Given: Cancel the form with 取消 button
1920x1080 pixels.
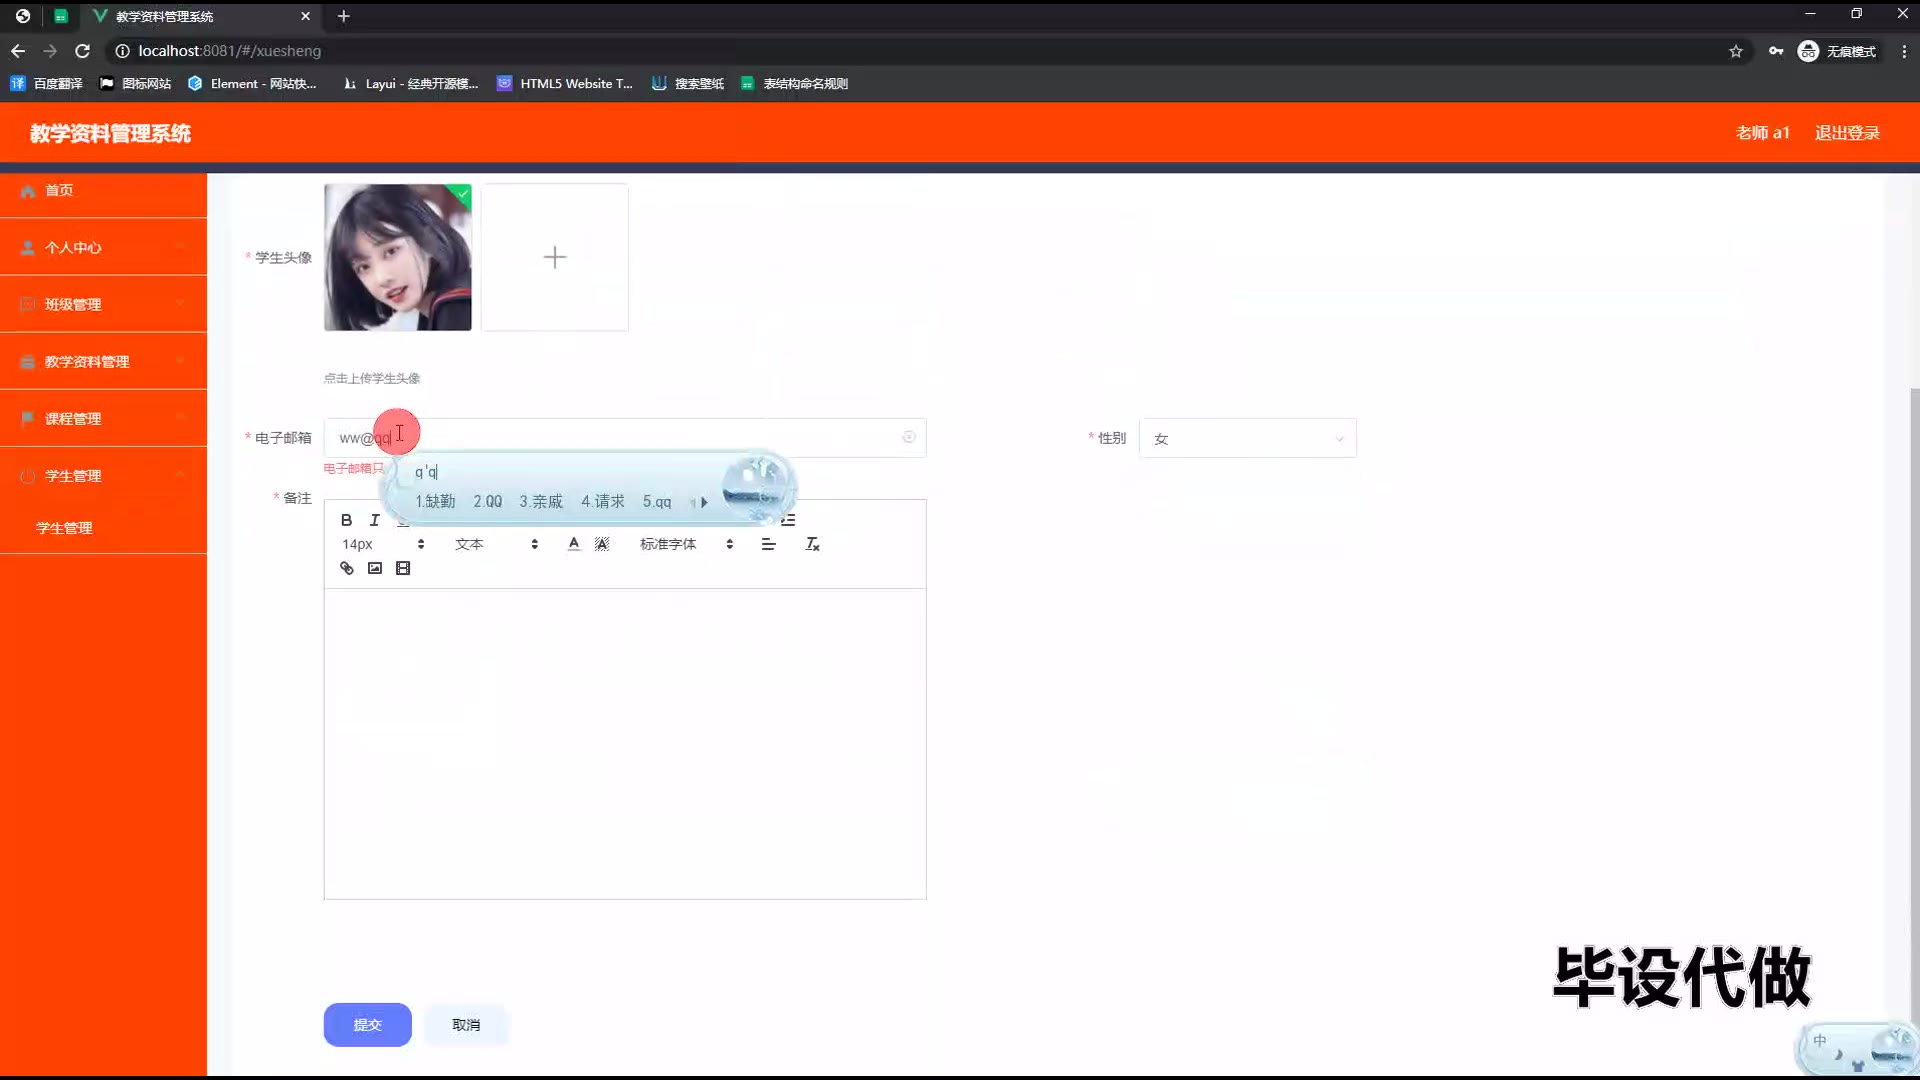Looking at the screenshot, I should coord(466,1025).
